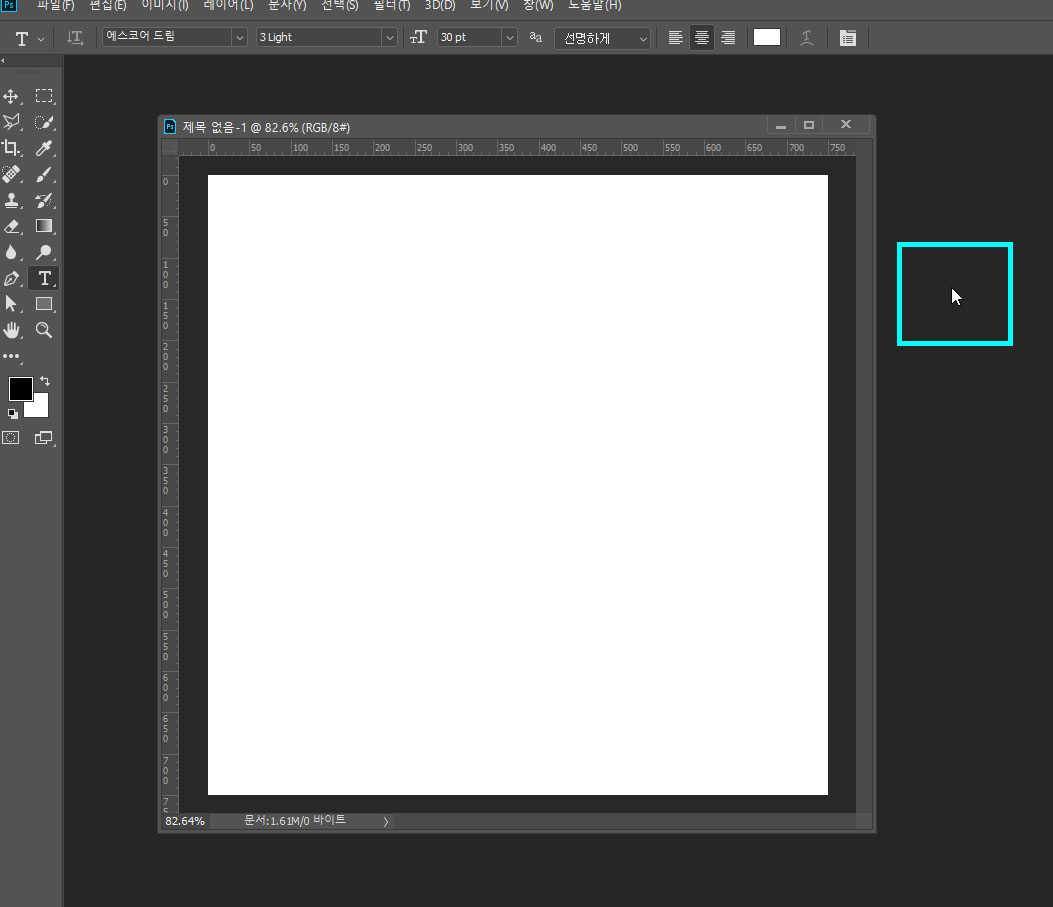Maximize the document window
1053x907 pixels.
point(809,125)
